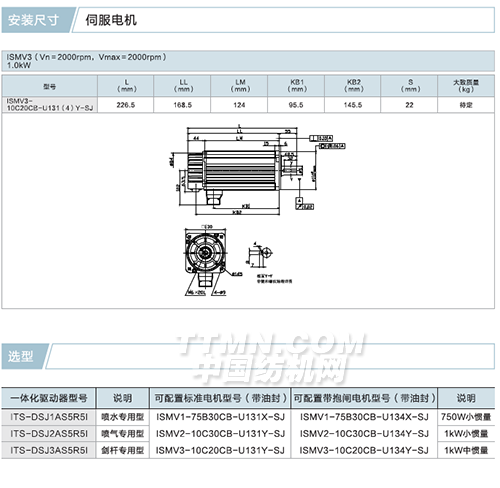Click the 750W小惯量 description cell

[466, 417]
